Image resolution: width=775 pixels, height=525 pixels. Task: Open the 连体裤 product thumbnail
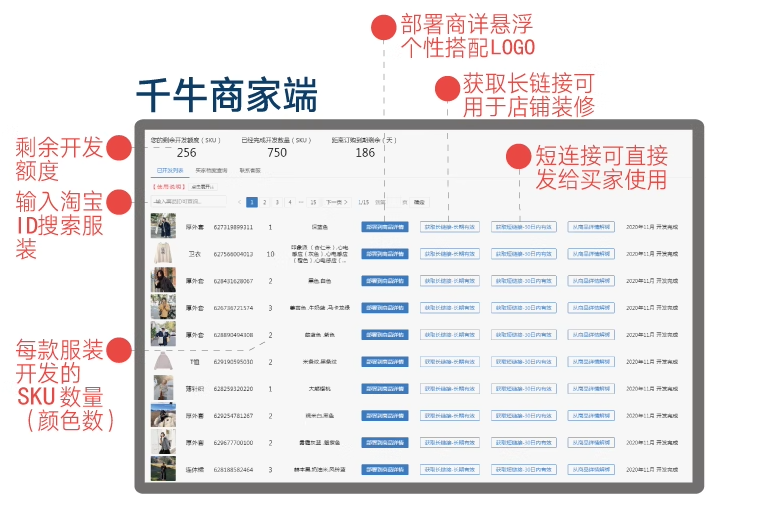163,469
